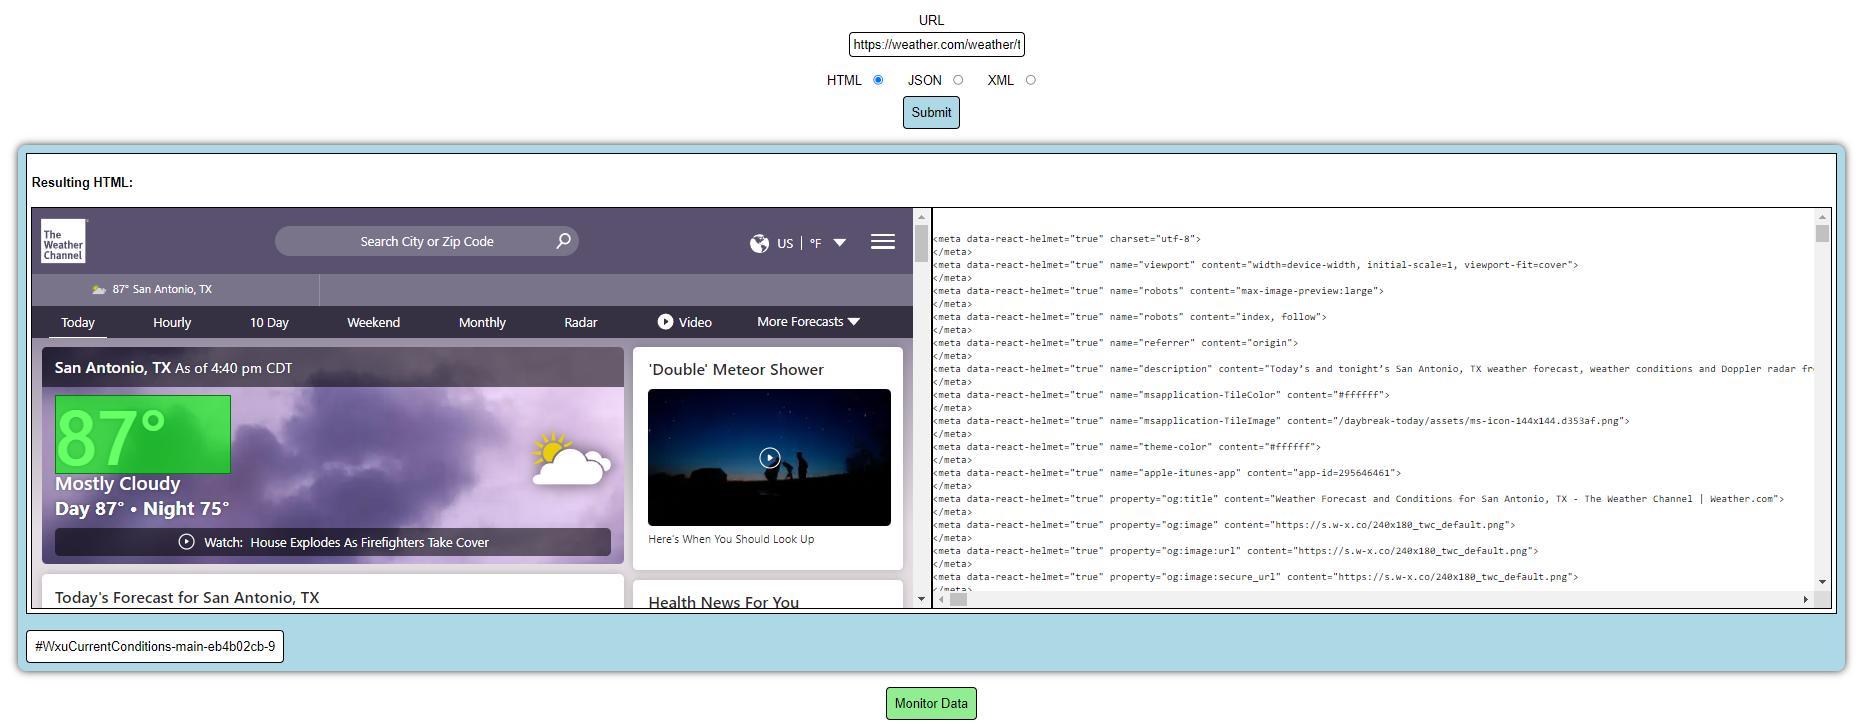
Task: Open the Weekend tab
Action: [x=373, y=323]
